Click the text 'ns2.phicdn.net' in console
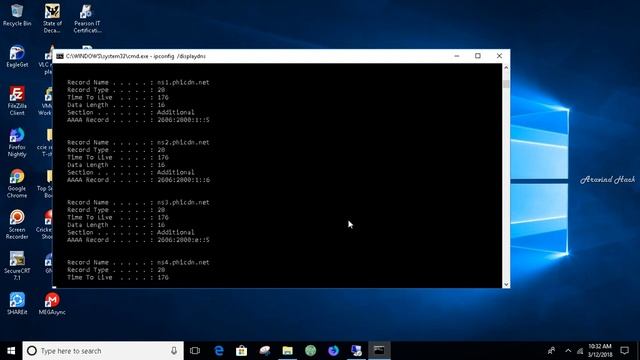Viewport: 640px width, 360px height. click(x=183, y=142)
